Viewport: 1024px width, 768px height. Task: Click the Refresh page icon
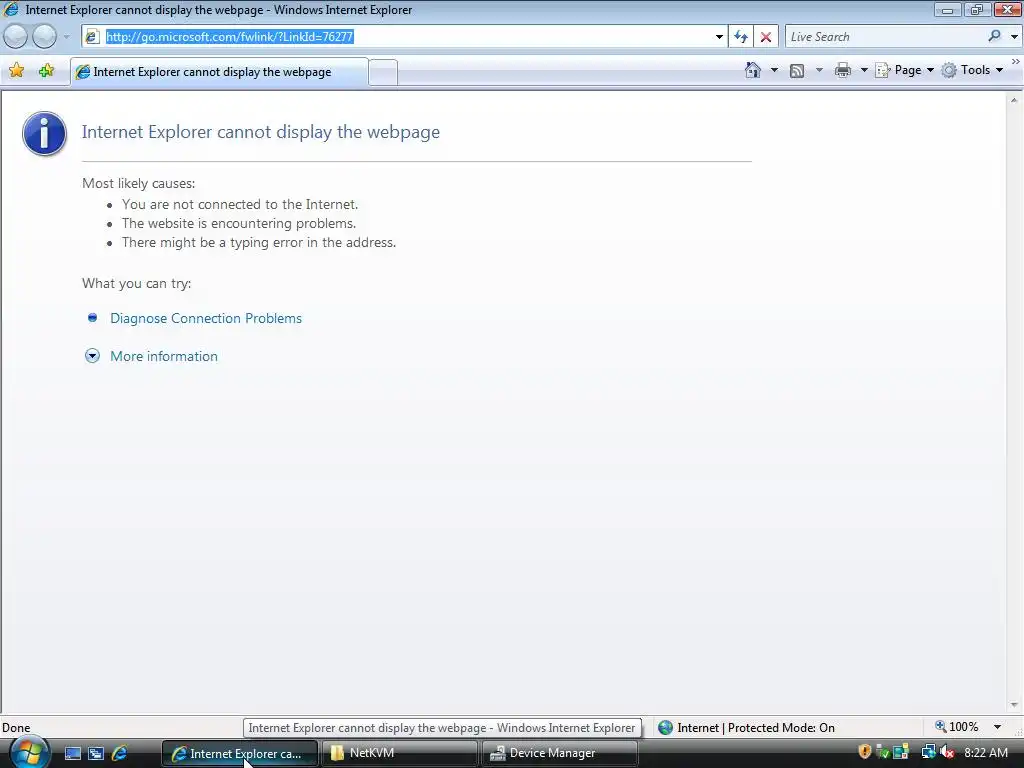click(741, 37)
